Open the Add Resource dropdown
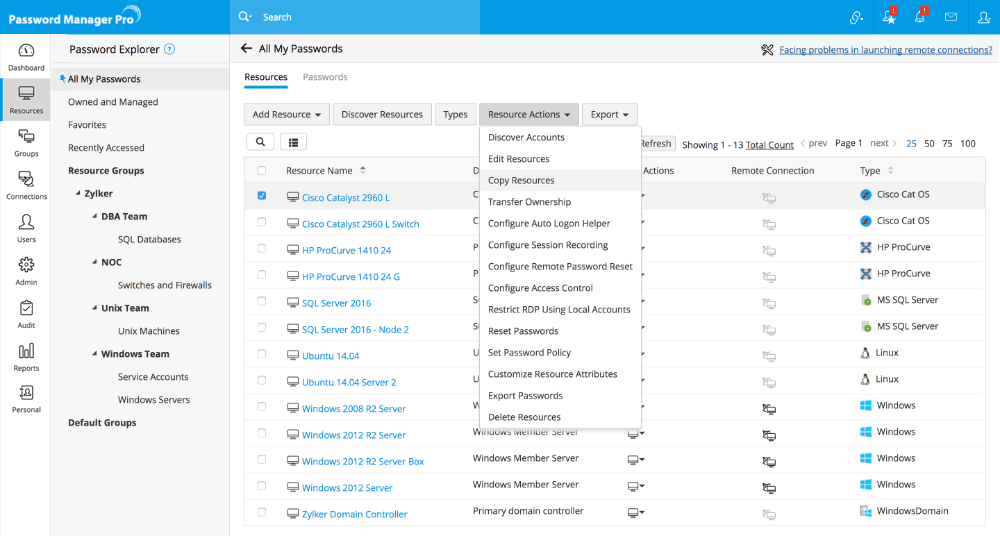Screen dimensions: 1000x536 [286, 115]
